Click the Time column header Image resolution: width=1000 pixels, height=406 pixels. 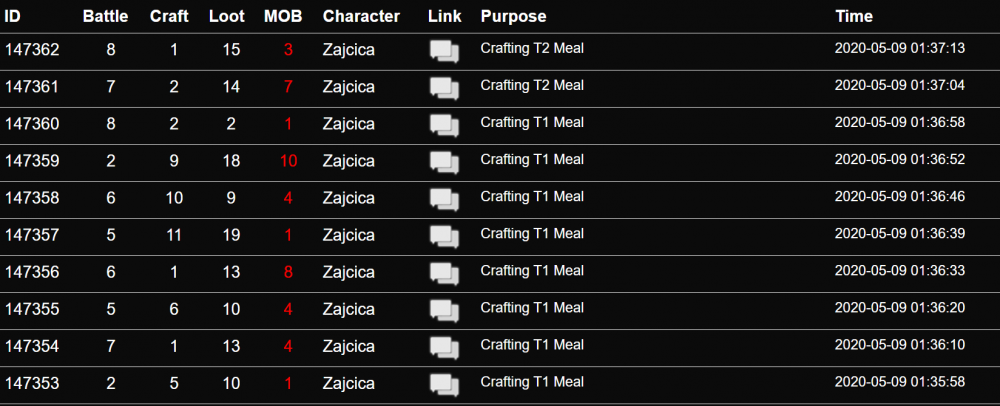854,17
